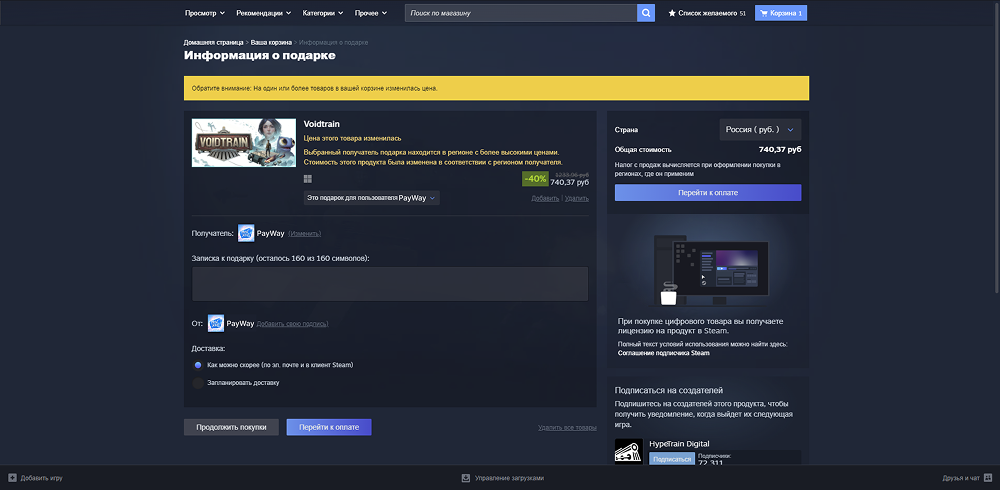
Task: Open Соглашение подписчика Steam link
Action: [663, 353]
